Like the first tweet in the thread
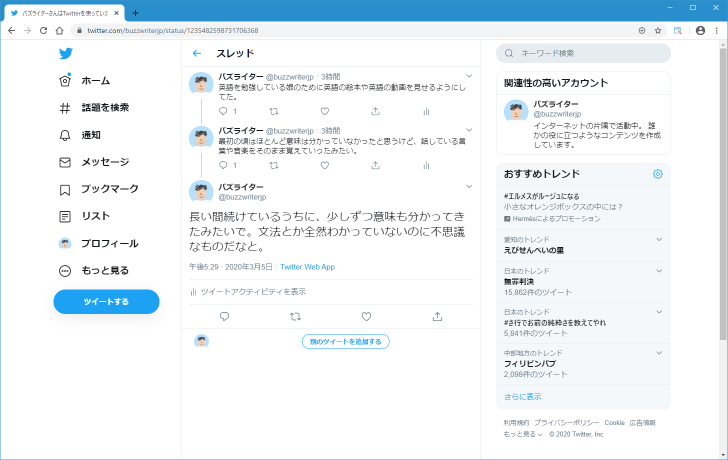Screen dimensions: 728x460 coord(325,111)
